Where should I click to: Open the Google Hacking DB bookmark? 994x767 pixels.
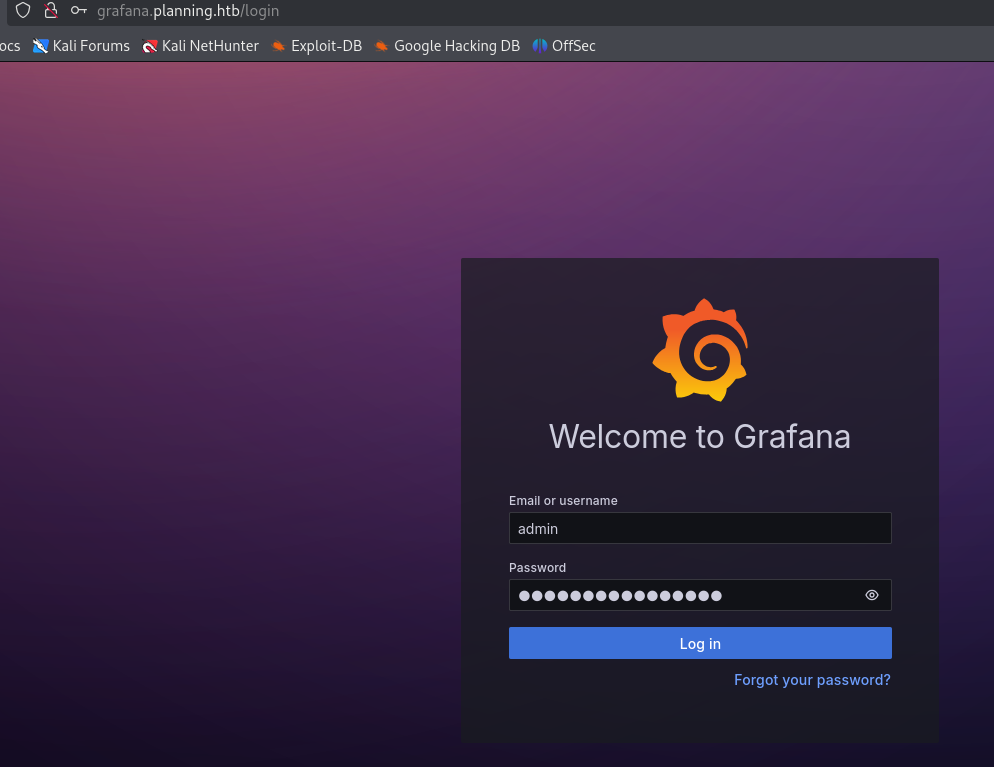point(456,46)
